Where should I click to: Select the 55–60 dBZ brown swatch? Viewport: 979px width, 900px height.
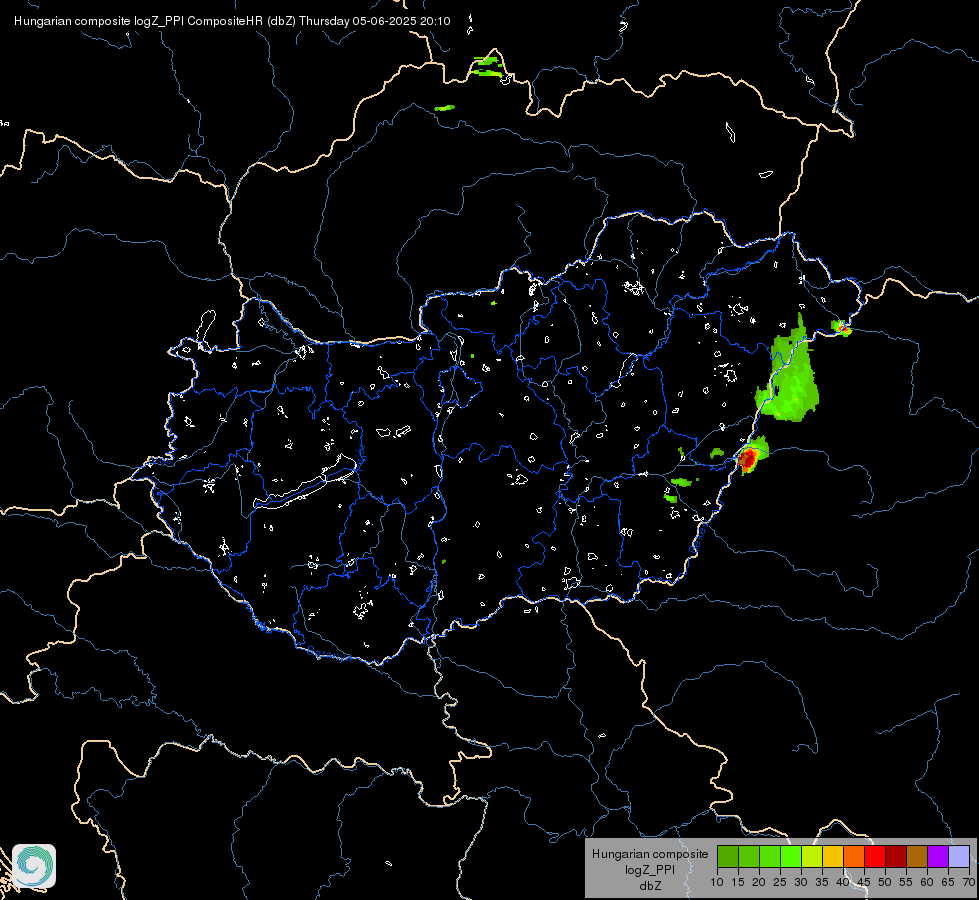point(917,857)
